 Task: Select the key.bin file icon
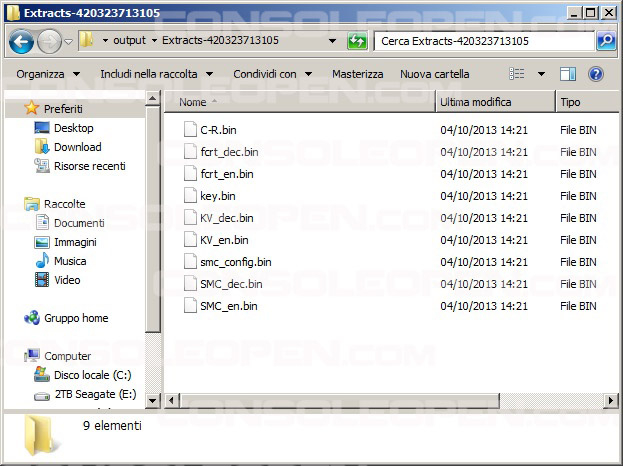click(193, 196)
